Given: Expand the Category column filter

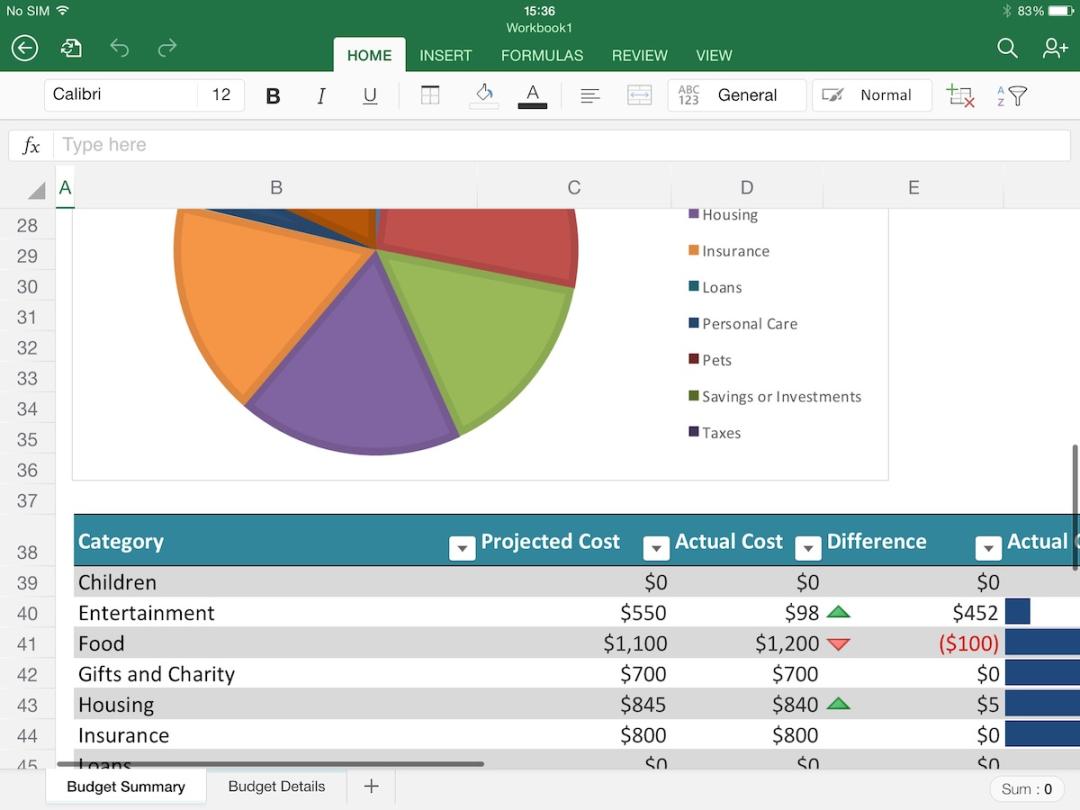Looking at the screenshot, I should coord(462,548).
